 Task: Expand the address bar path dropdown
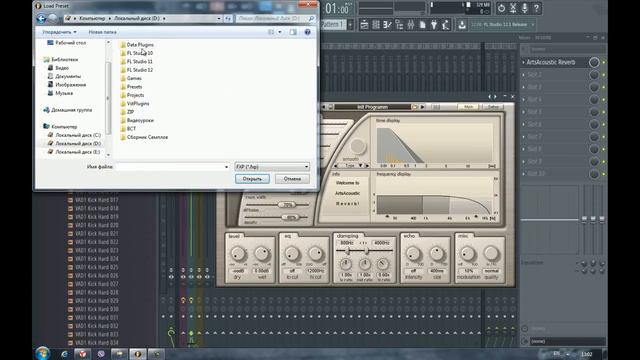(219, 18)
